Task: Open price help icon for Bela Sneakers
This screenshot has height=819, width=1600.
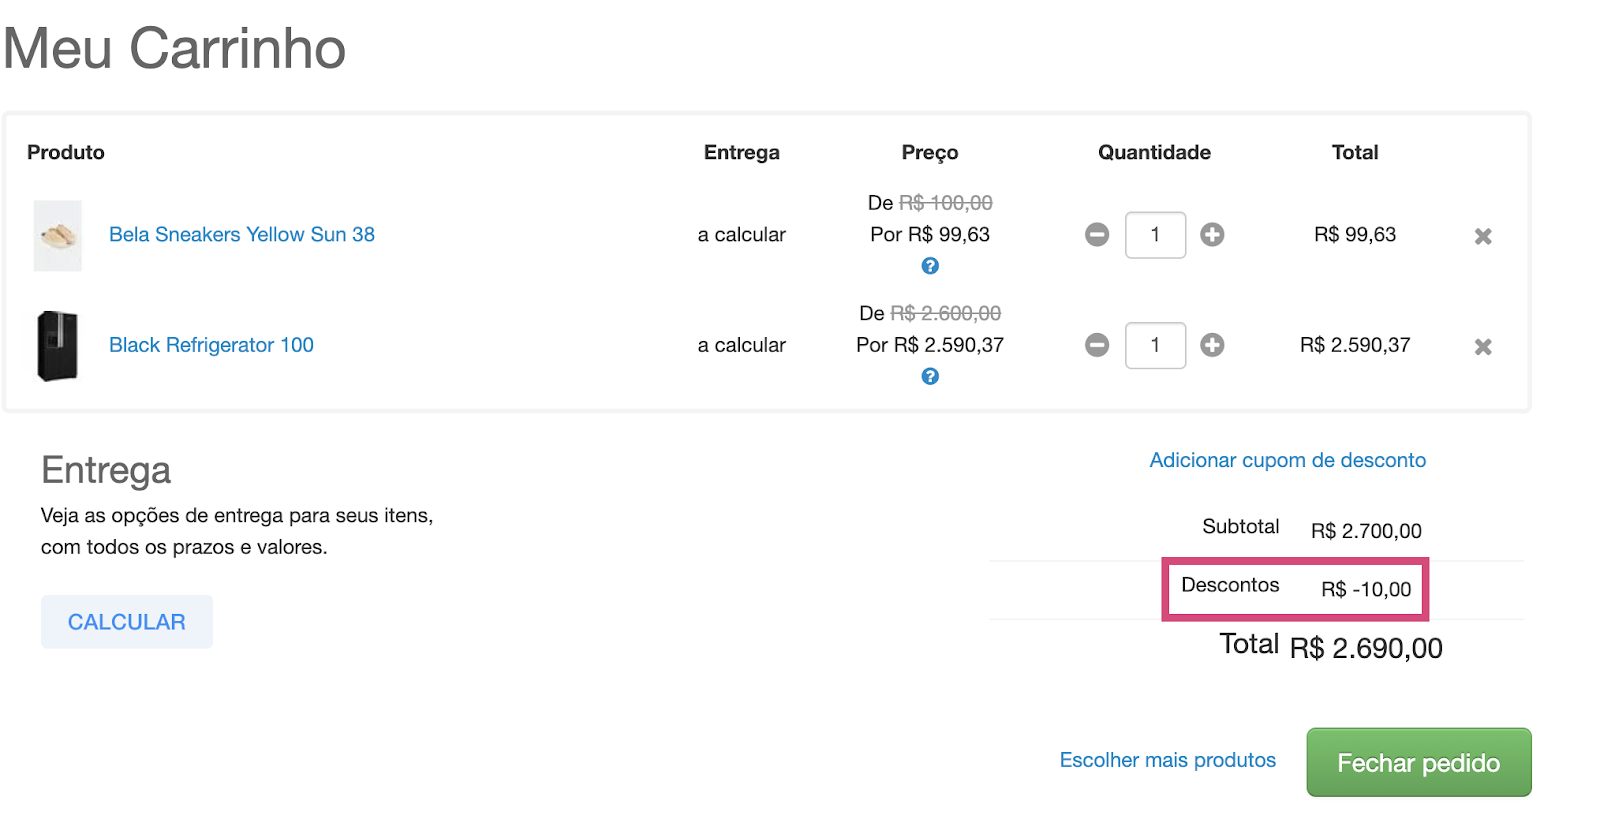Action: [930, 266]
